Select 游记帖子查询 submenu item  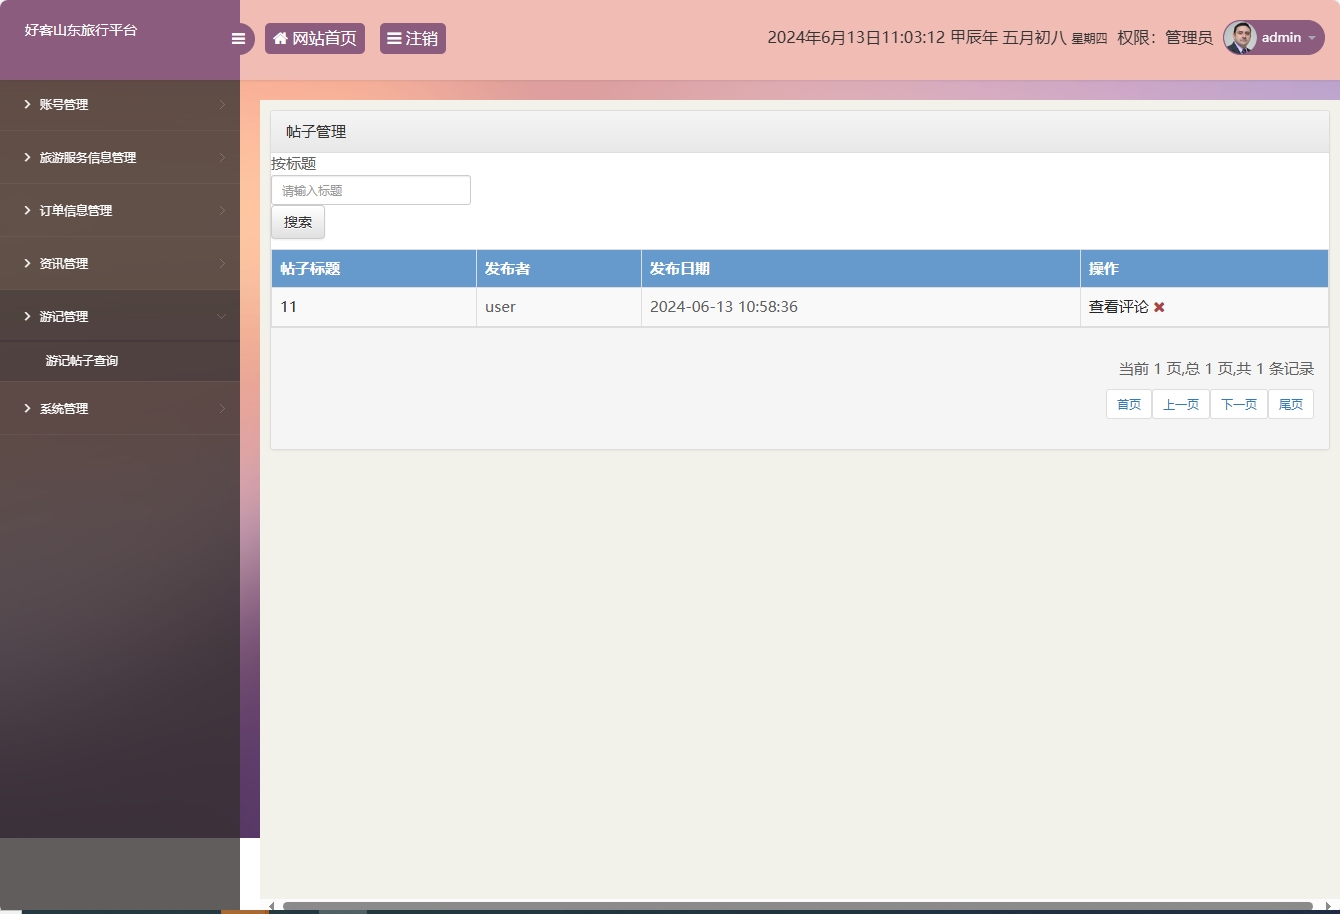pos(82,361)
